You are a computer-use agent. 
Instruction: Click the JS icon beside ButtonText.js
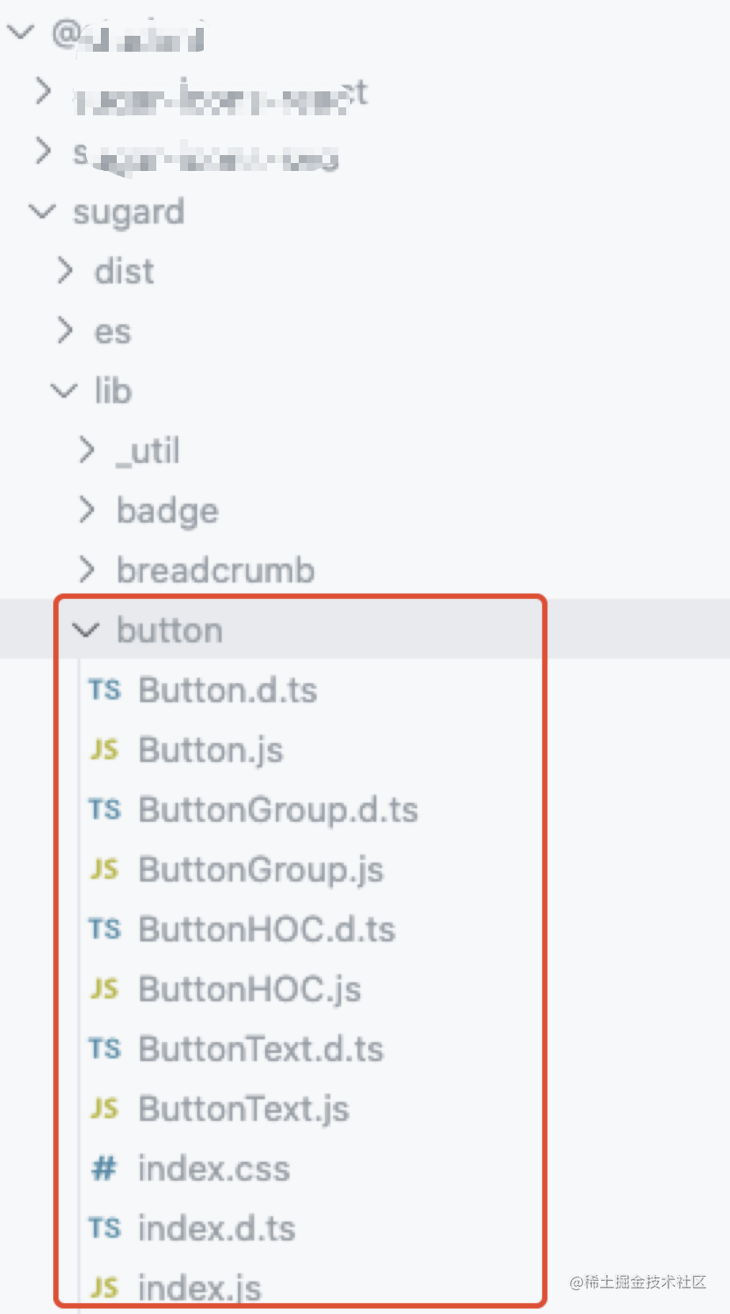click(104, 1108)
